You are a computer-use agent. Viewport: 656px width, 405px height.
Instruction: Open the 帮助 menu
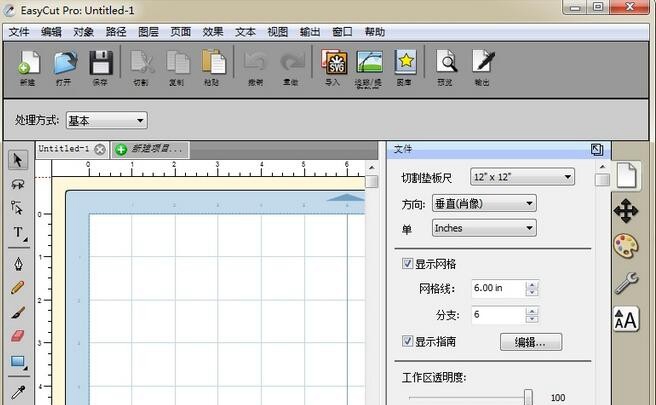point(374,32)
